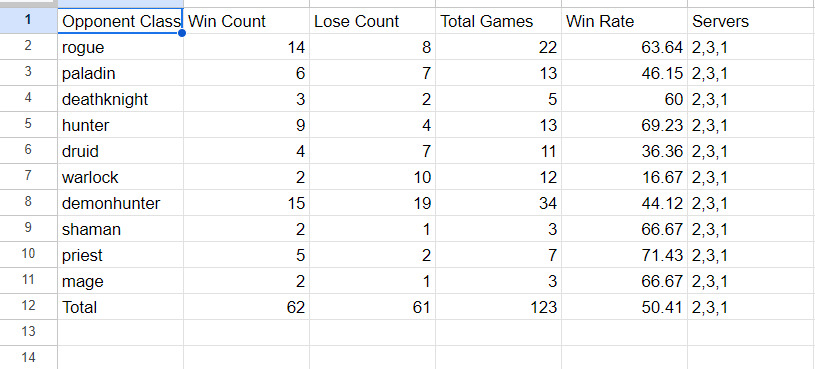Select hunter win count cell 9
Screen dimensions: 815x369
(x=246, y=125)
